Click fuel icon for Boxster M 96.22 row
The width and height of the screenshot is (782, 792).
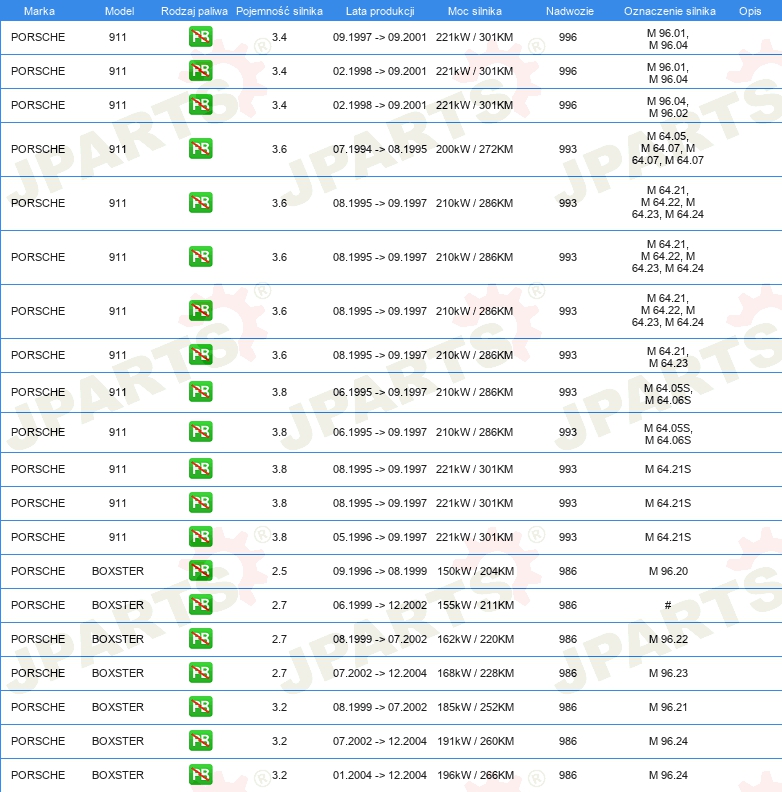point(201,639)
